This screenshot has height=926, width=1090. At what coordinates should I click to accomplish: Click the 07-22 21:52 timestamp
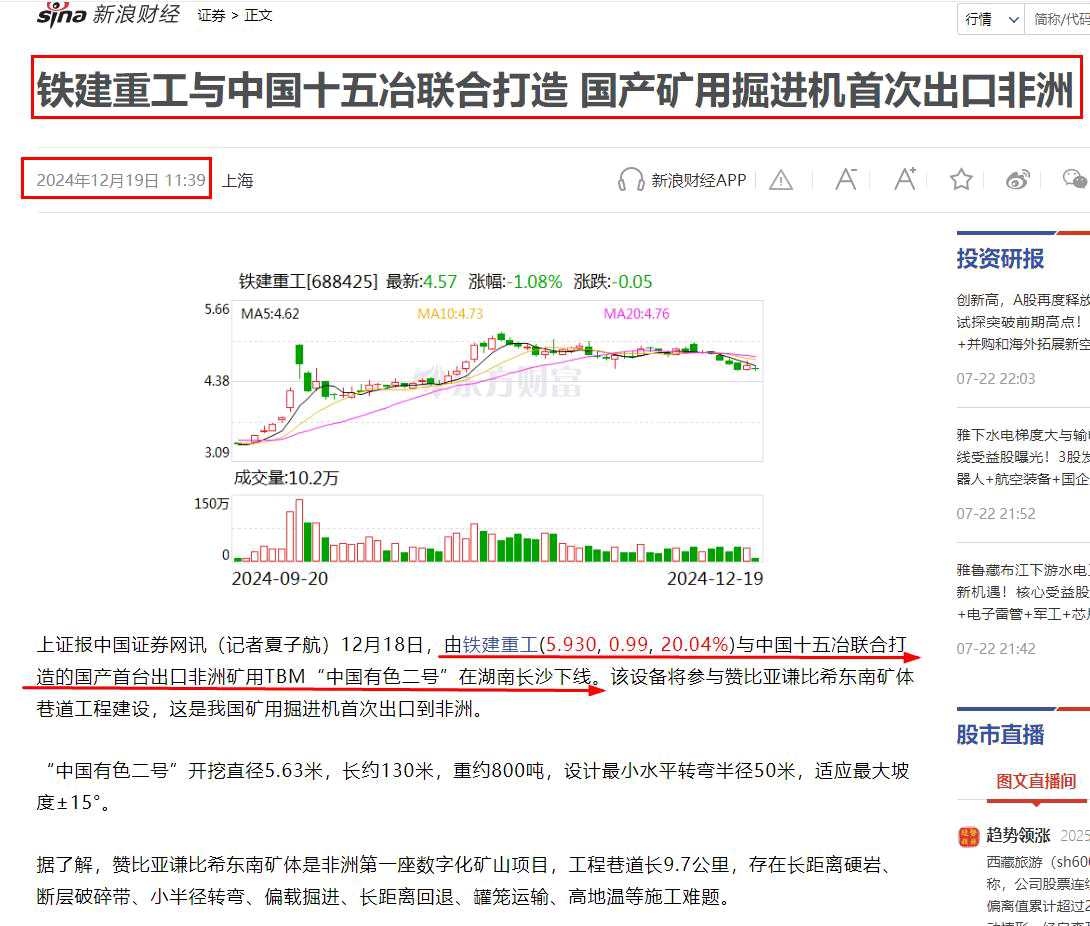click(x=995, y=514)
